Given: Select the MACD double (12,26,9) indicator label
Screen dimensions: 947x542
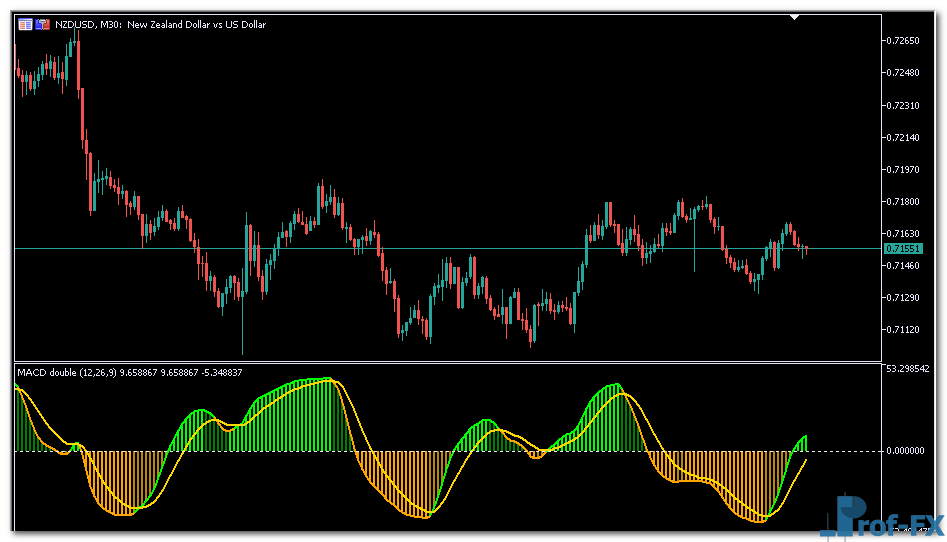Looking at the screenshot, I should [129, 372].
